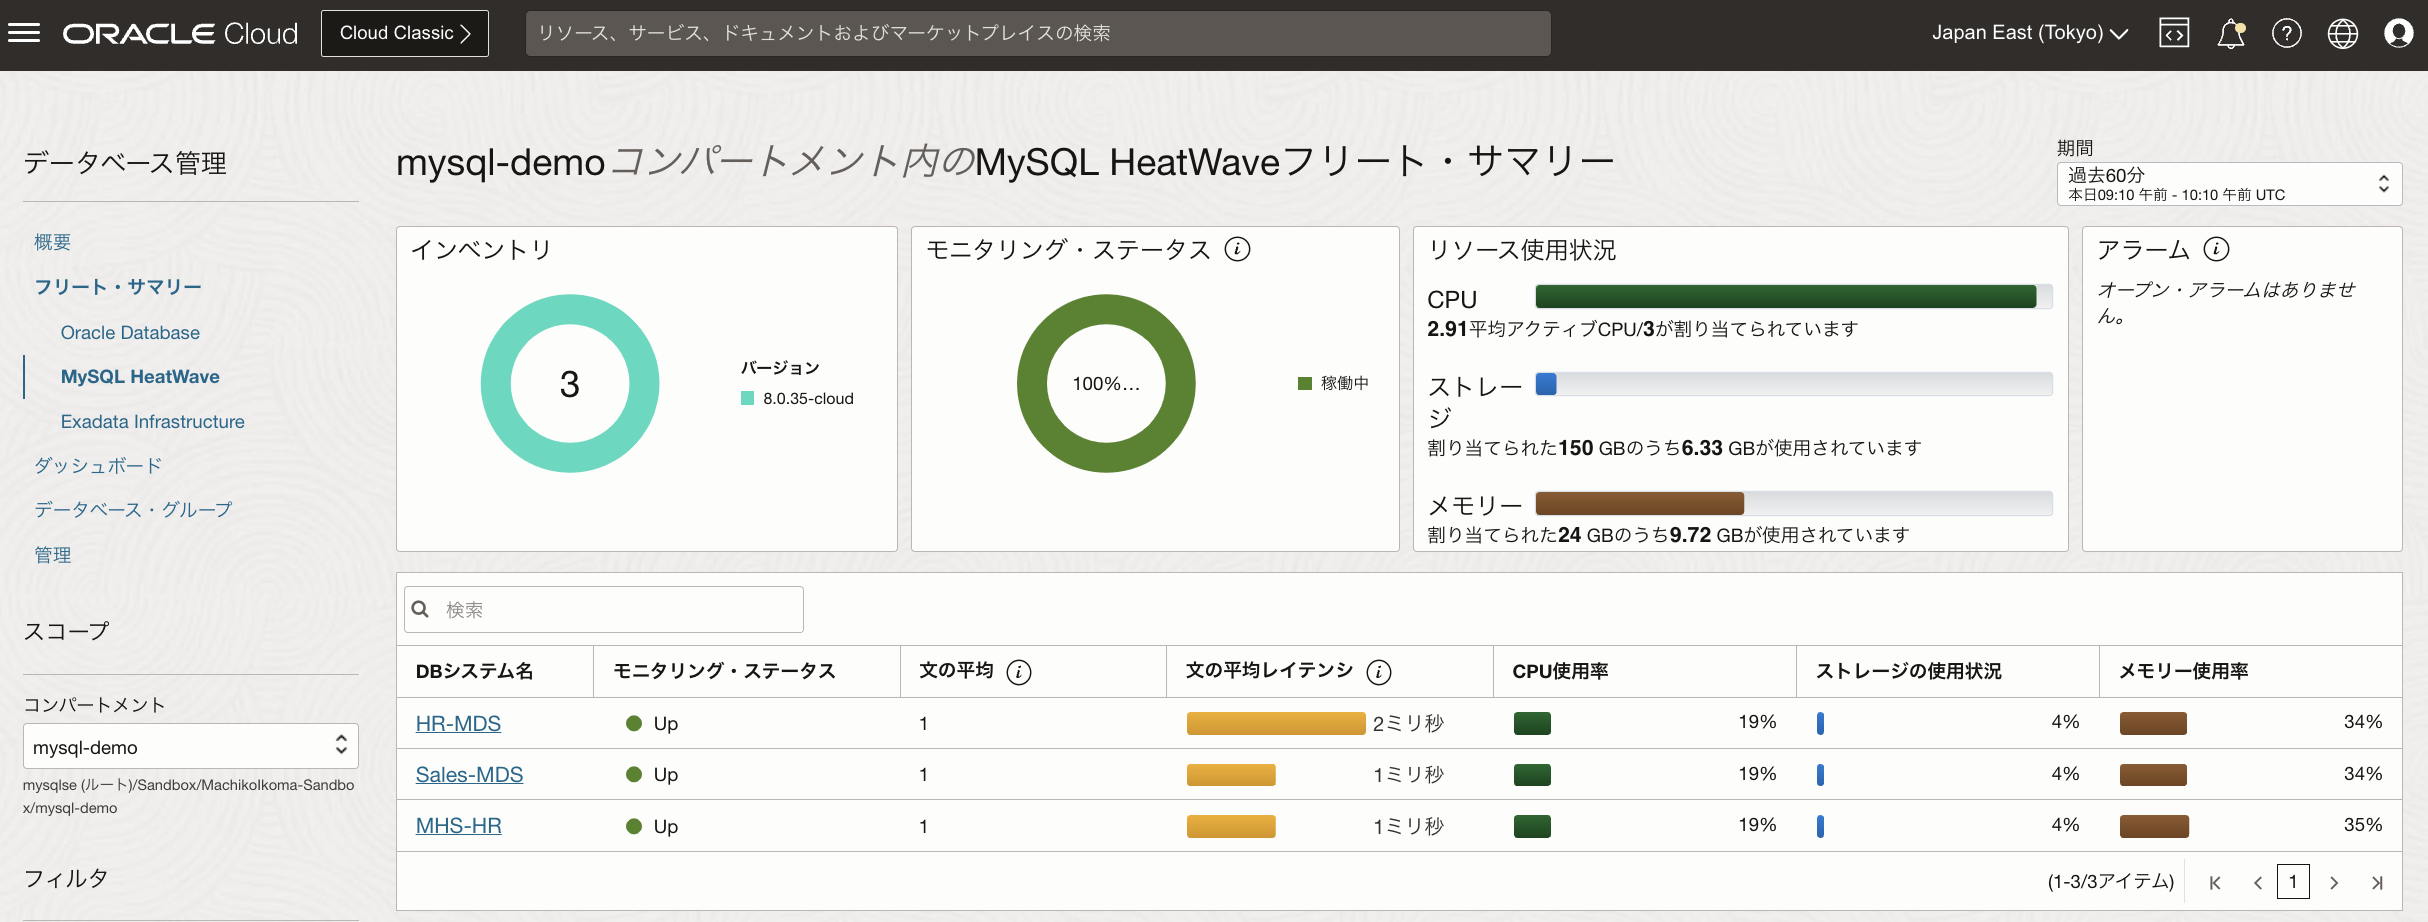Click info icon in 文の平均レイテンシ column header
This screenshot has width=2428, height=922.
pyautogui.click(x=1379, y=672)
